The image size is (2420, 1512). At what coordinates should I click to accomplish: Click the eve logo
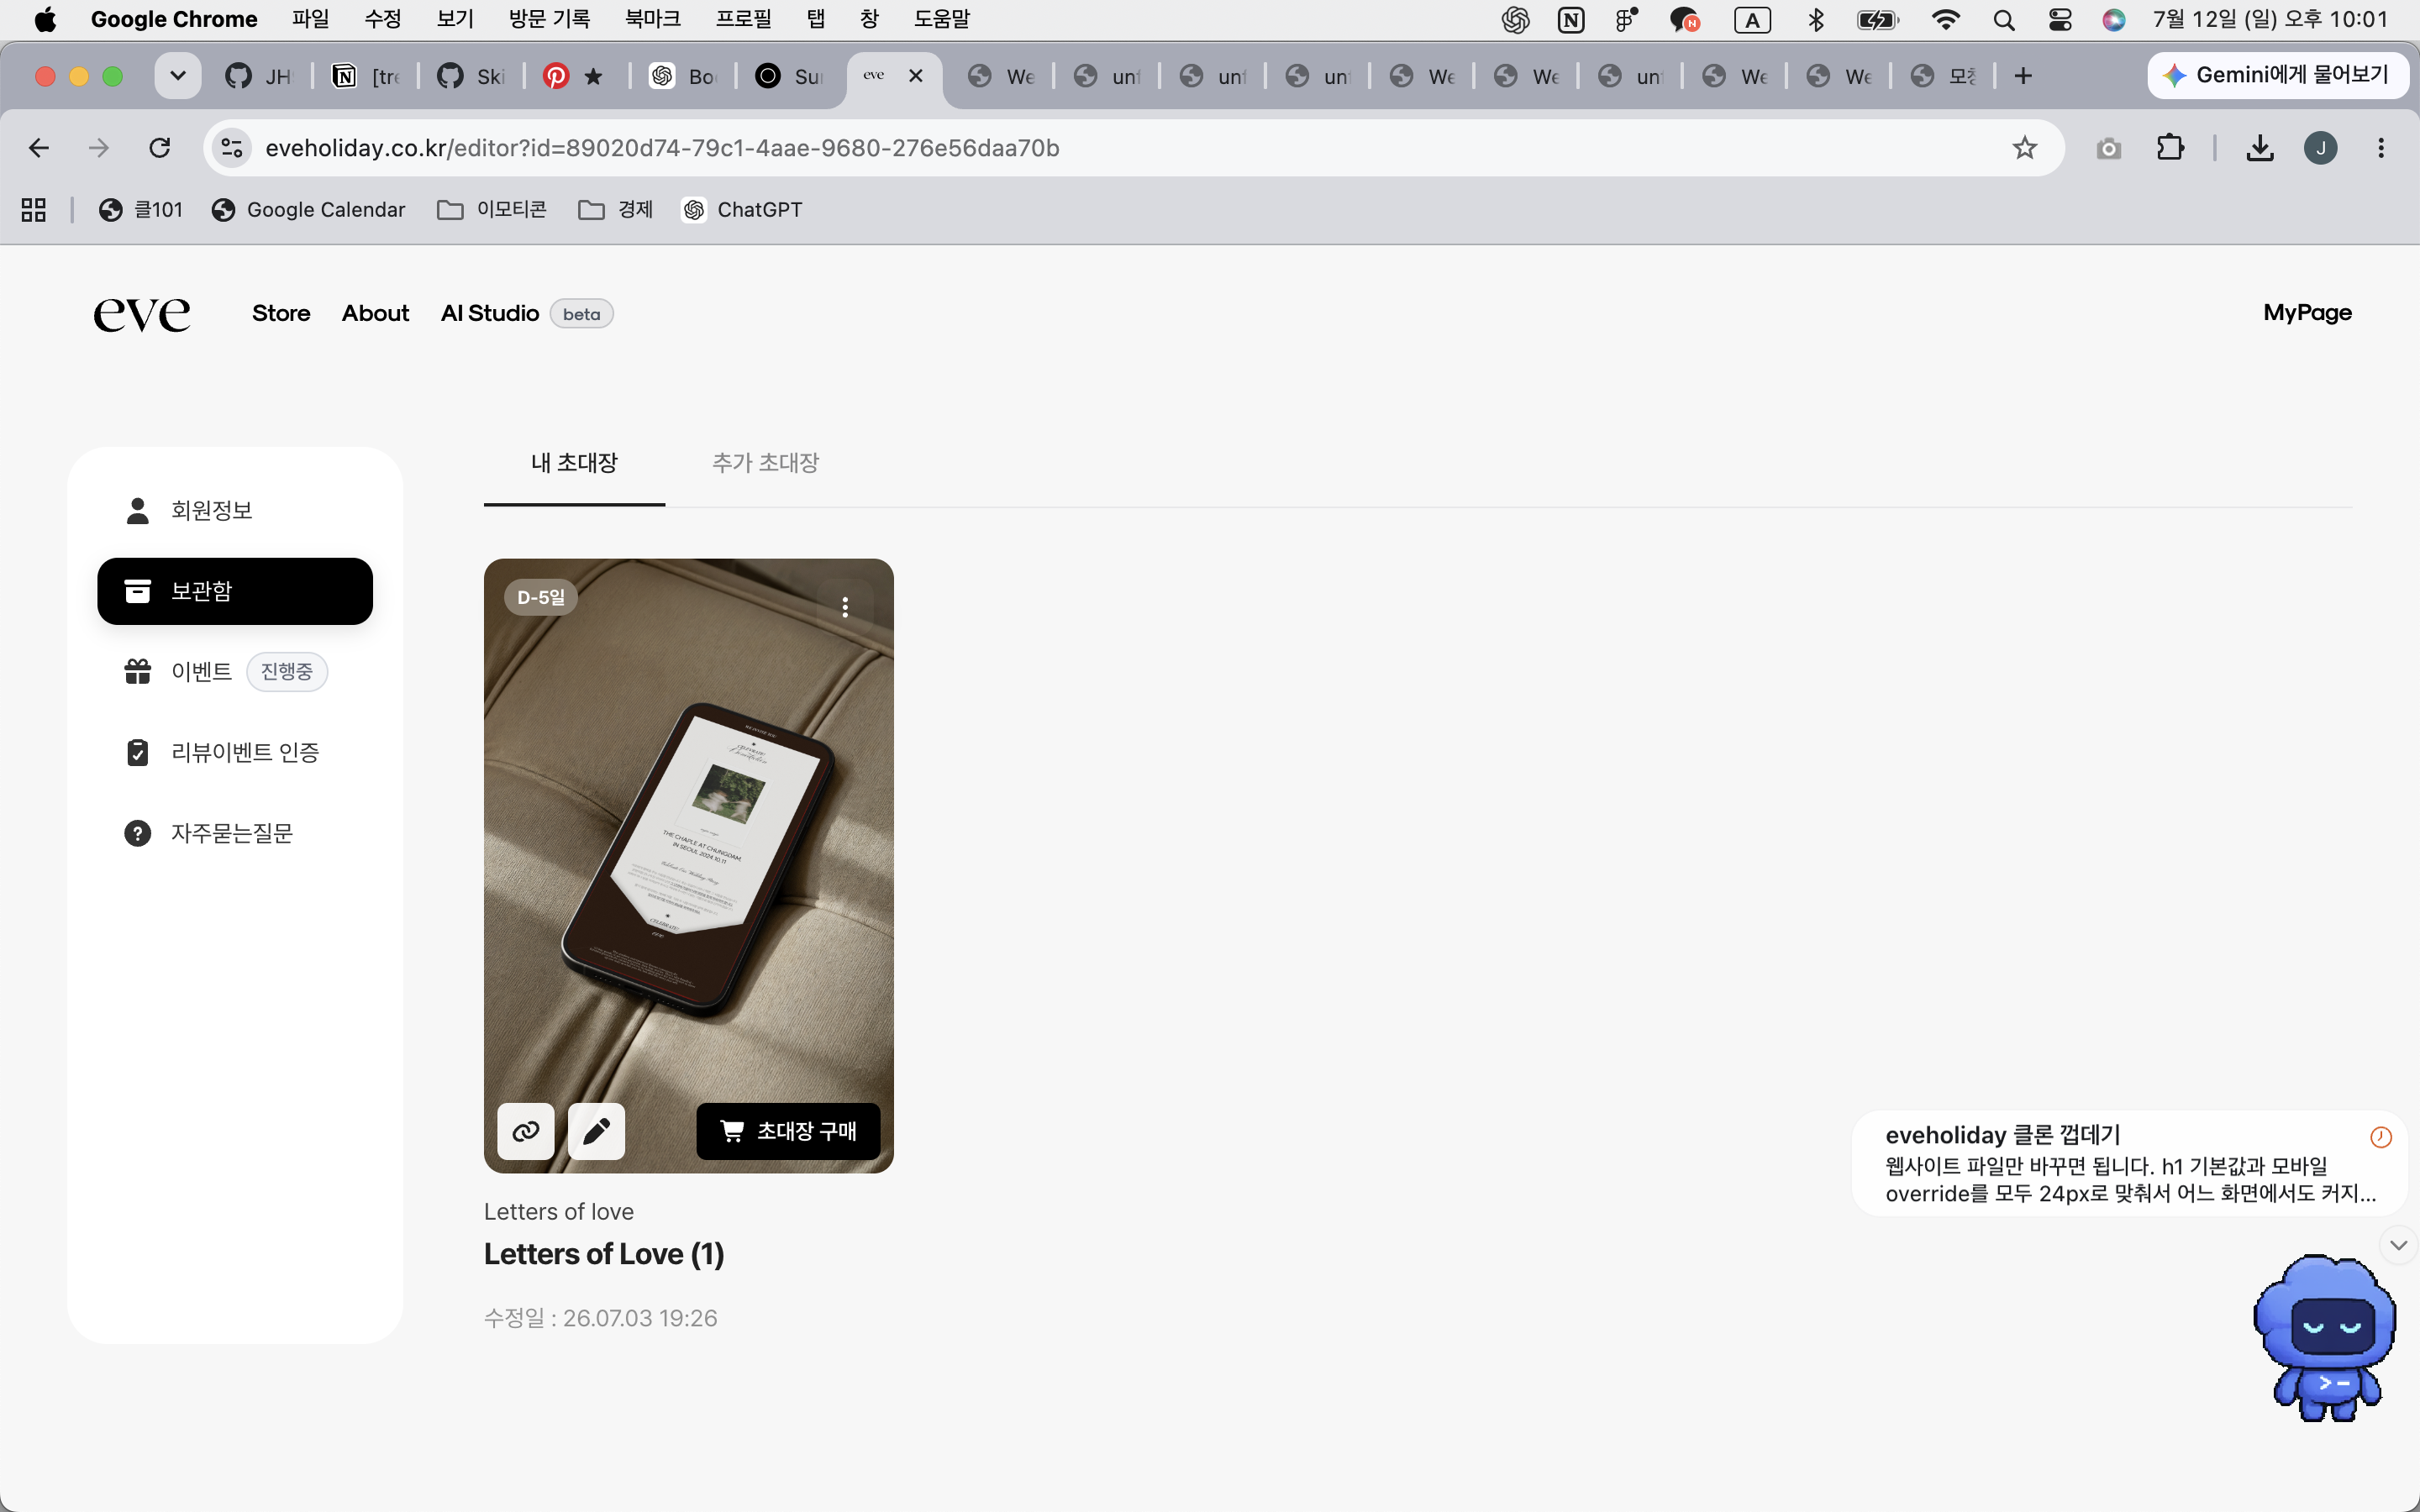coord(142,314)
